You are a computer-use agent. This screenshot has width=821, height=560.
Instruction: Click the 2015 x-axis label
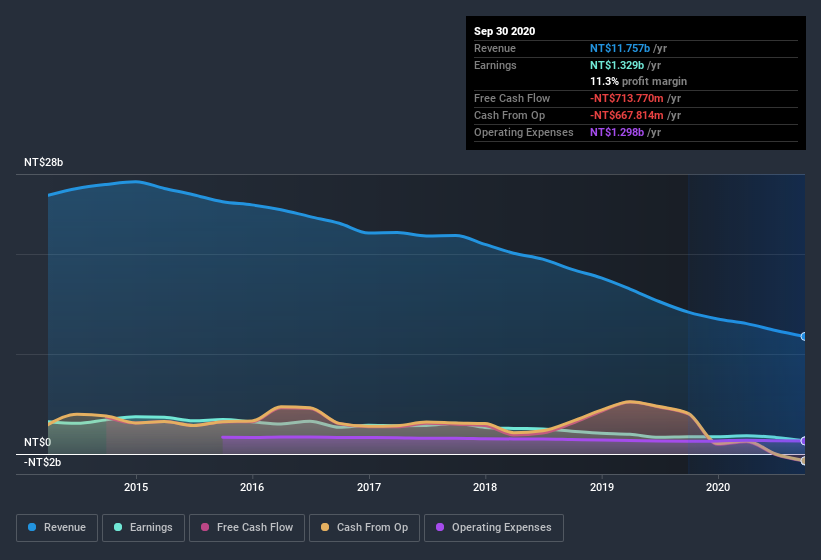point(136,487)
